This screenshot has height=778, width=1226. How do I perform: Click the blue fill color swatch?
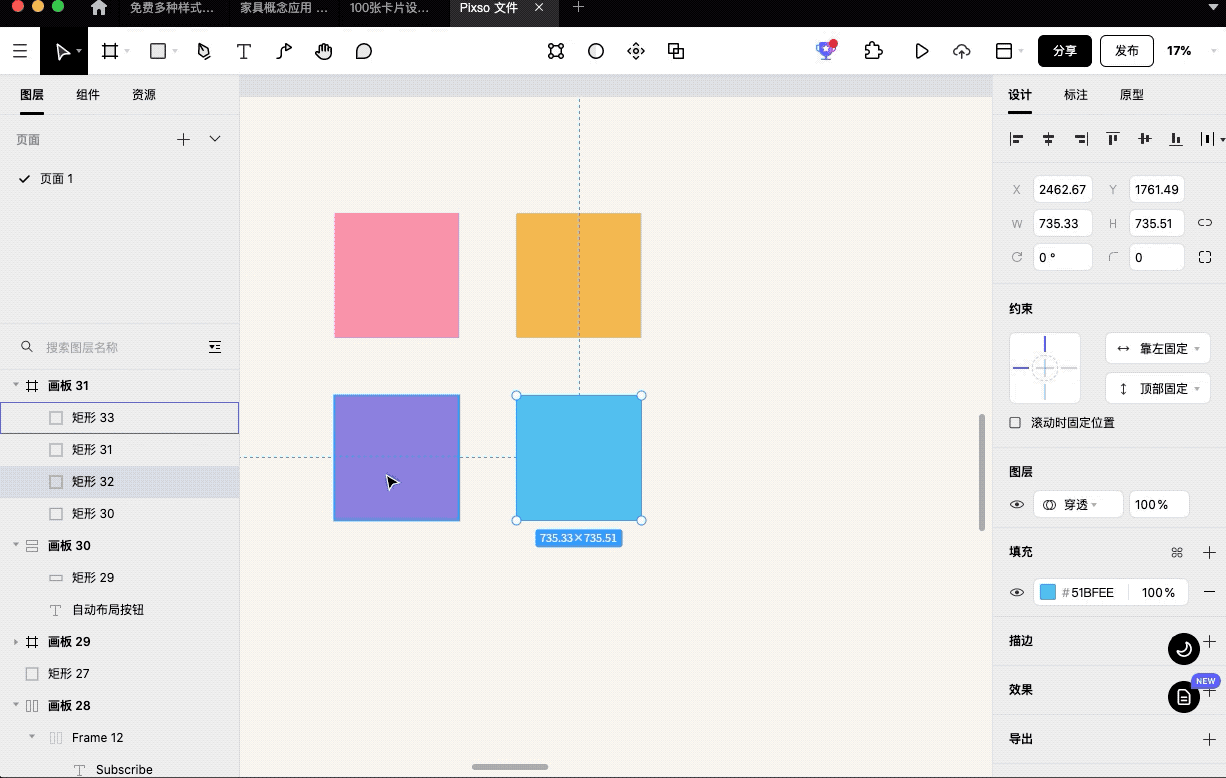coord(1048,593)
